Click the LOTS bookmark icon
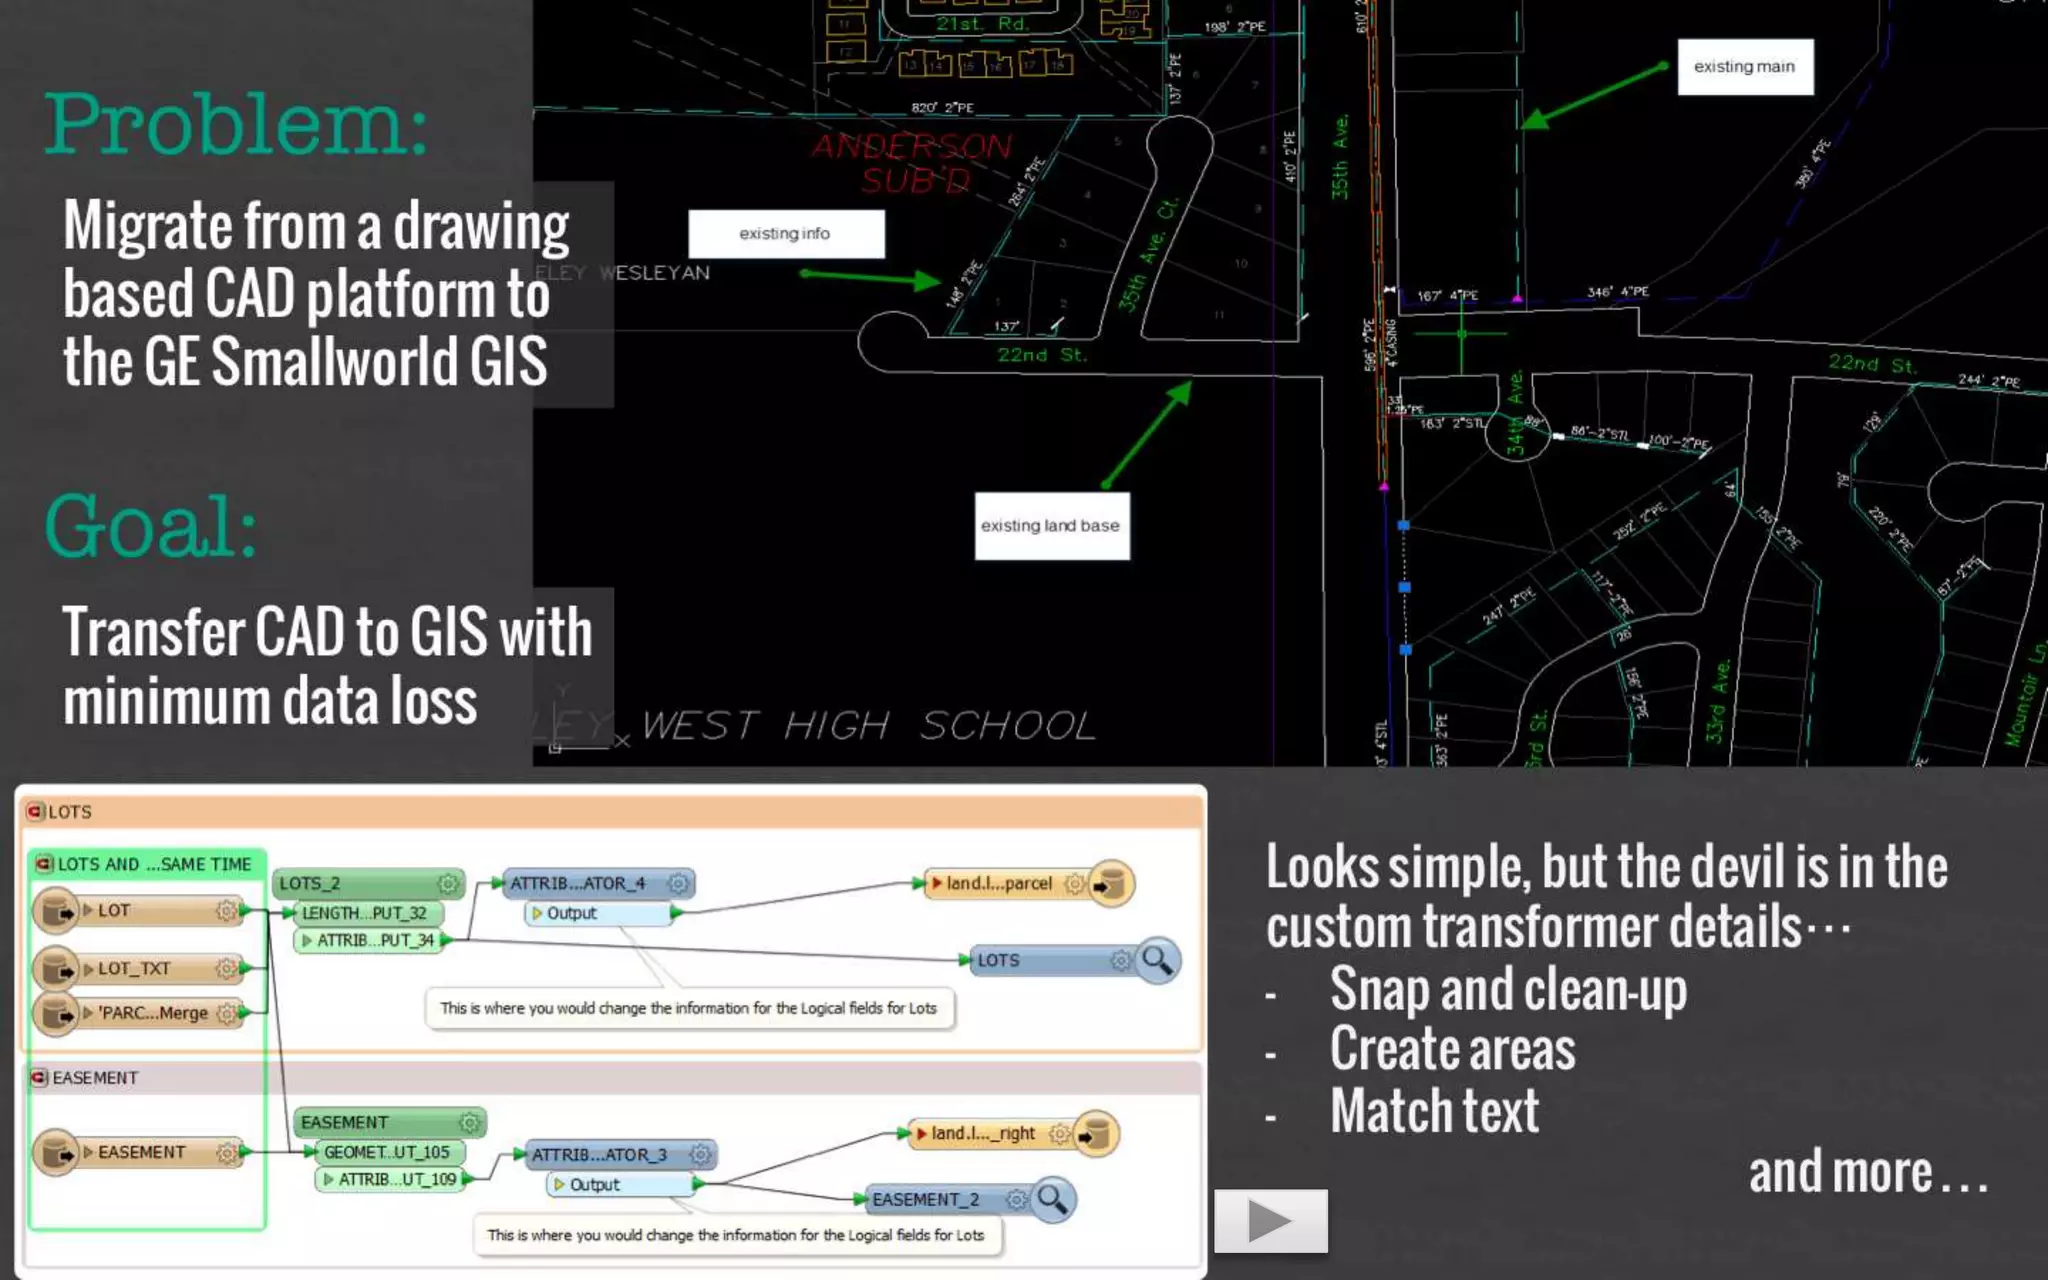2048x1280 pixels. click(x=36, y=811)
